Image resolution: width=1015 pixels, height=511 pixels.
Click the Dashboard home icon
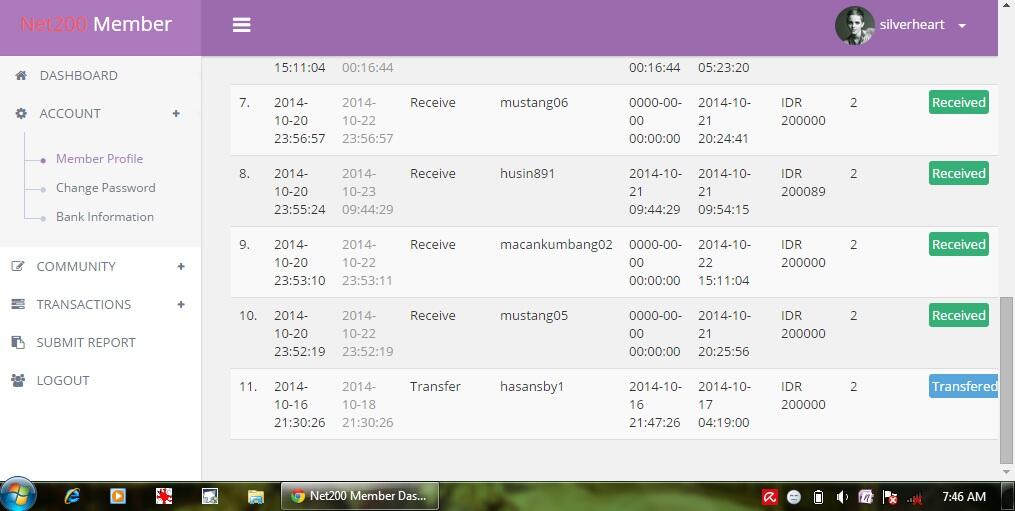tap(21, 75)
